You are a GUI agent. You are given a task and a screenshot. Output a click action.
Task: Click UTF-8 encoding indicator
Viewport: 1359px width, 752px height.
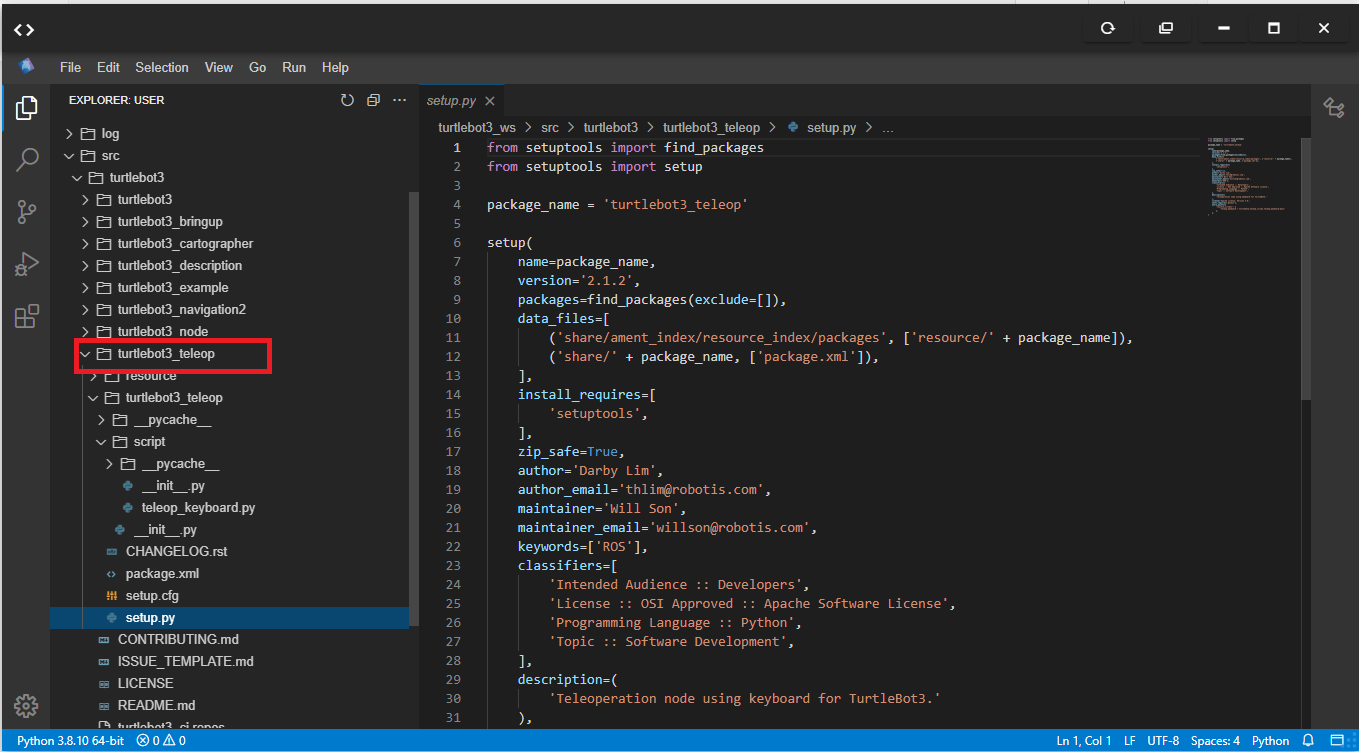point(1163,741)
